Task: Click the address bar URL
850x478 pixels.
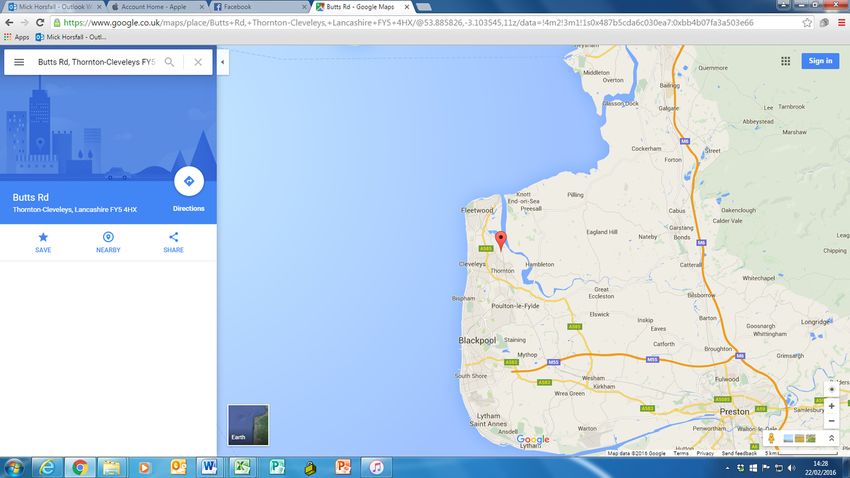Action: (408, 23)
